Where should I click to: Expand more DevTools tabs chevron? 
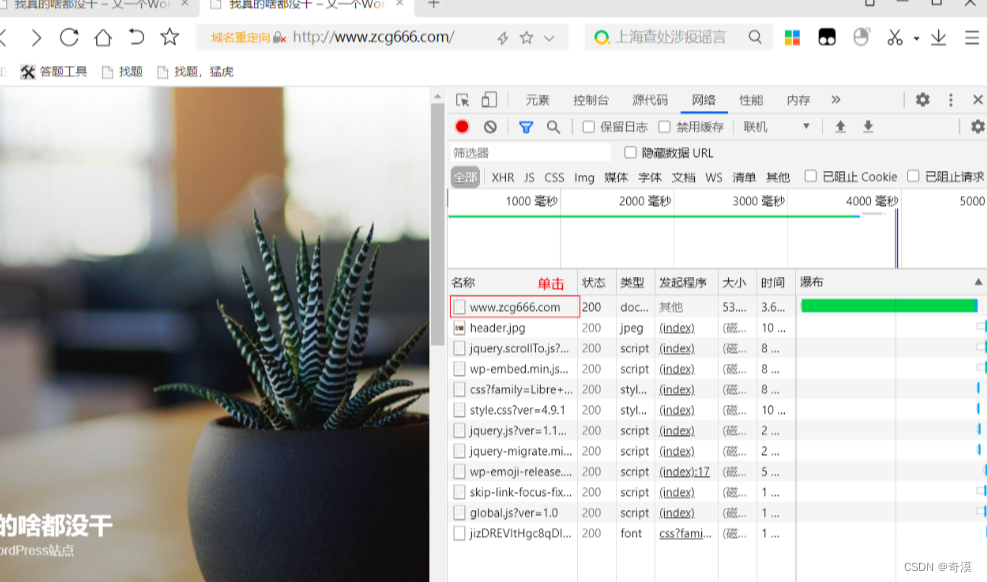pyautogui.click(x=836, y=99)
